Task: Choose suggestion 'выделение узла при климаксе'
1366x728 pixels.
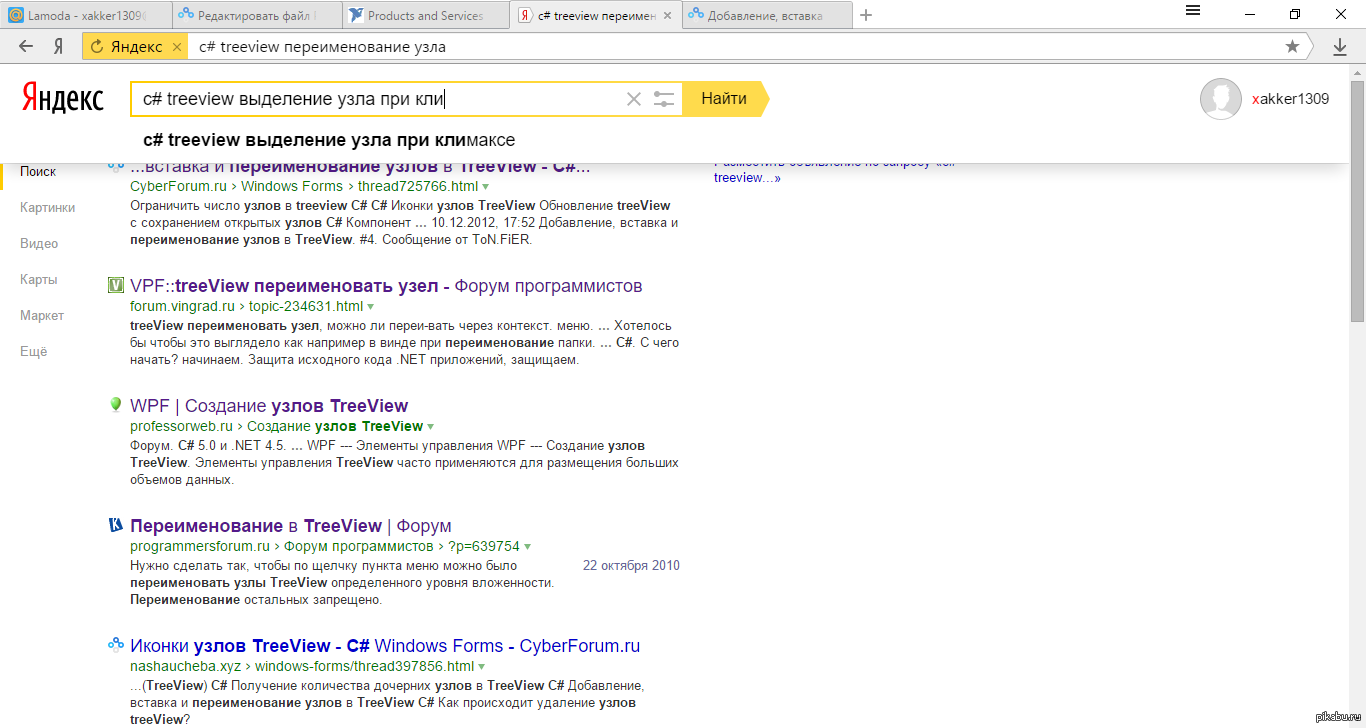Action: click(329, 140)
